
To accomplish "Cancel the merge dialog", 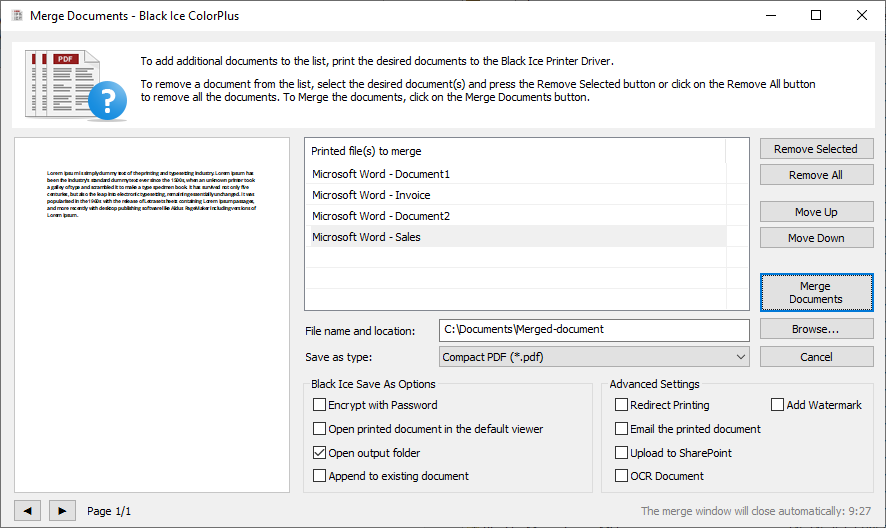I will pyautogui.click(x=816, y=357).
